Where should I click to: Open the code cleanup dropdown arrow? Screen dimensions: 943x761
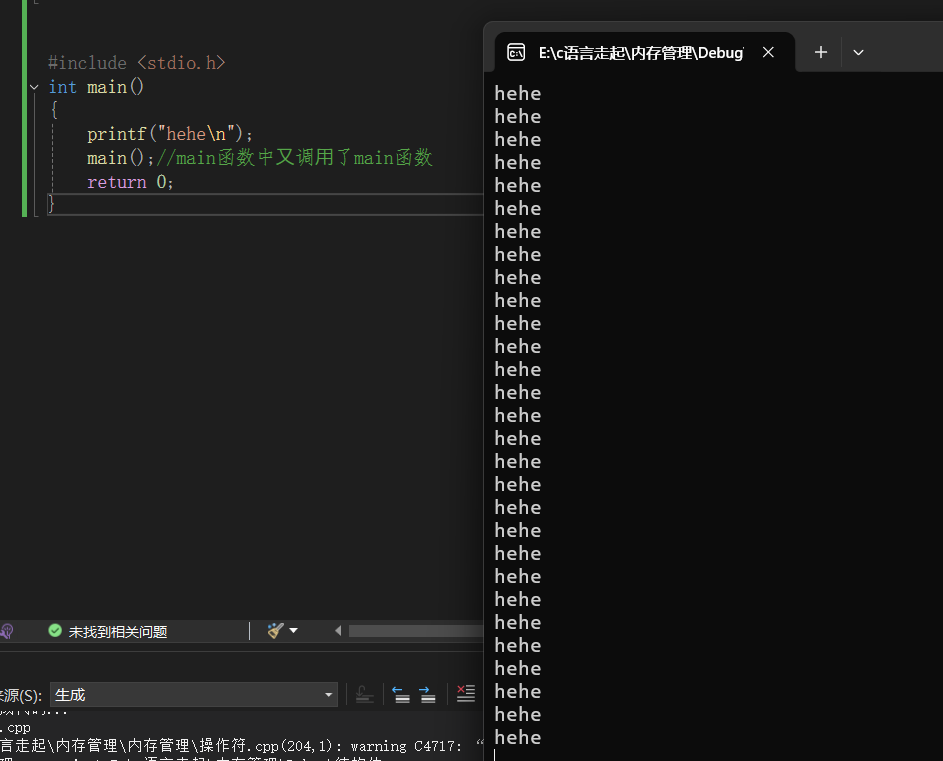pyautogui.click(x=293, y=630)
